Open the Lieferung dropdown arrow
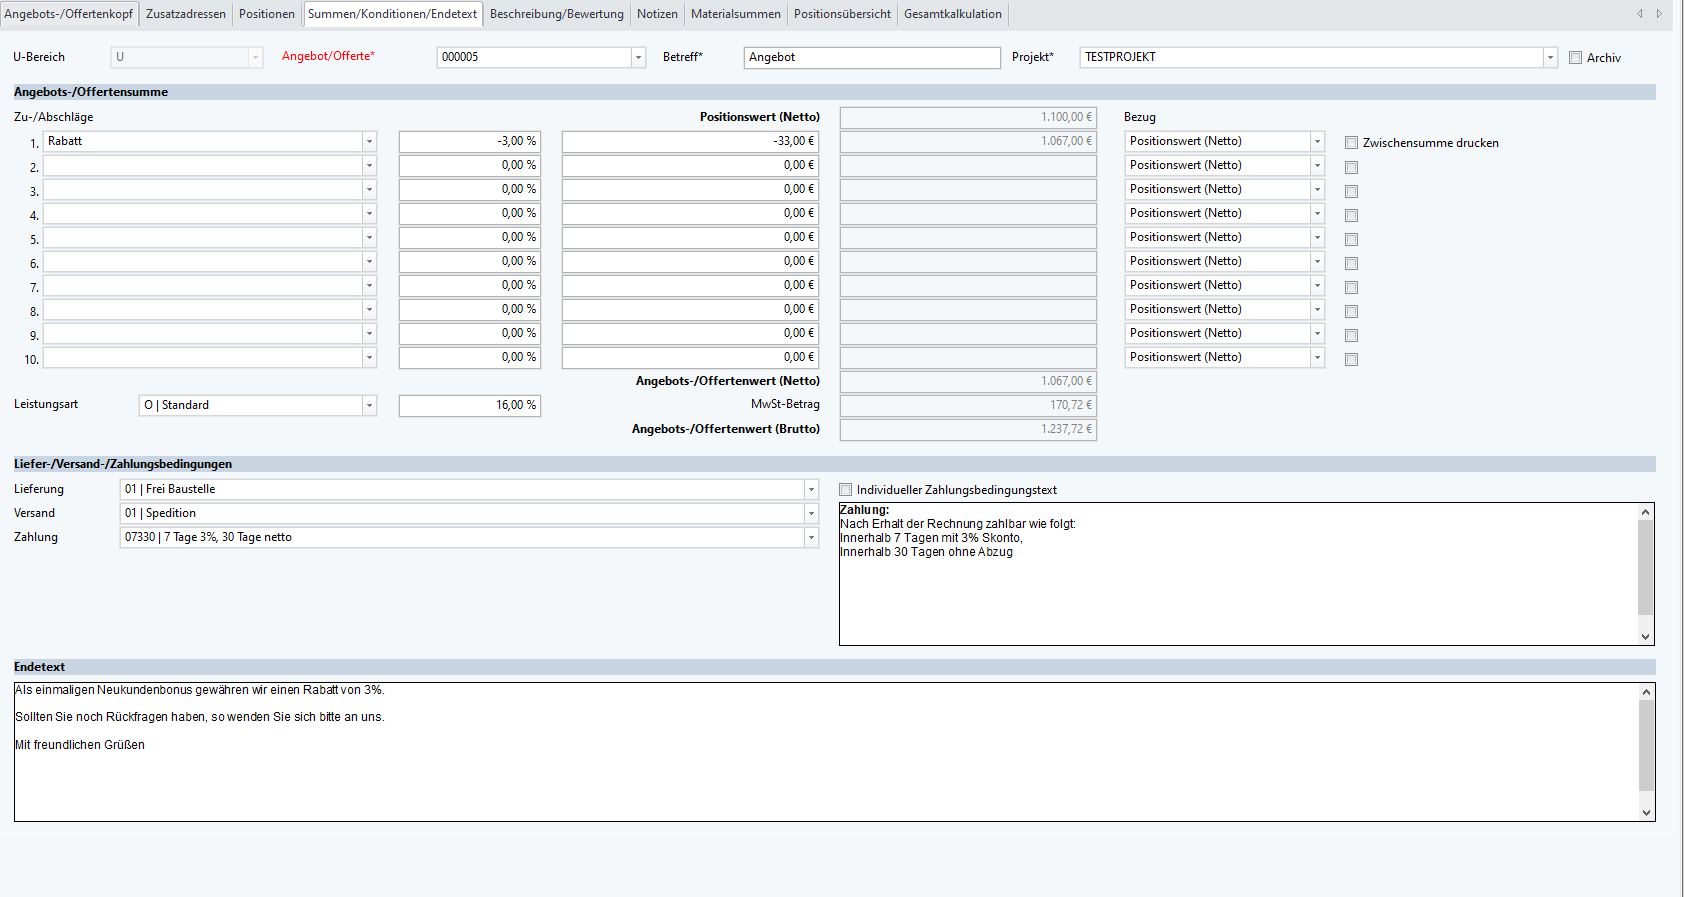 click(x=810, y=490)
